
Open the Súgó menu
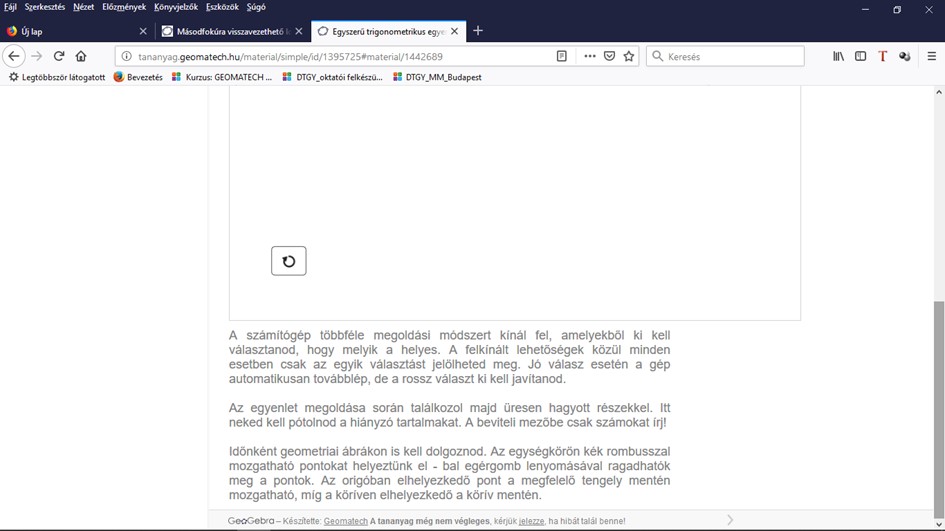click(x=256, y=7)
